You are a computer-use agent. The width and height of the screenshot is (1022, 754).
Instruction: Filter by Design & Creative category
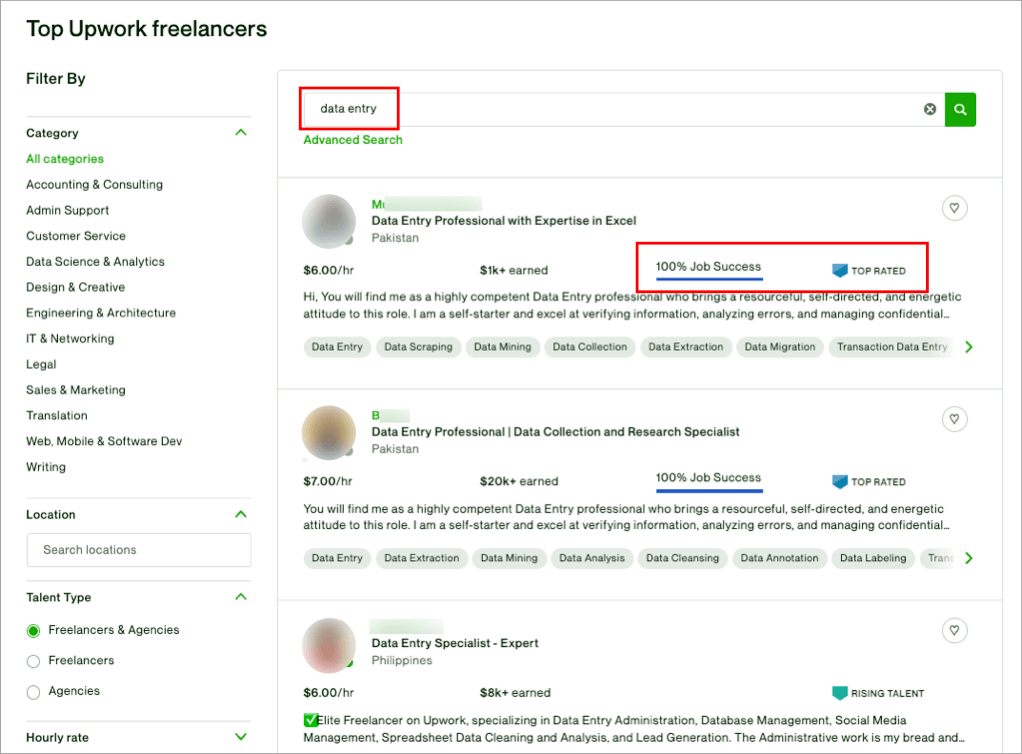[75, 287]
